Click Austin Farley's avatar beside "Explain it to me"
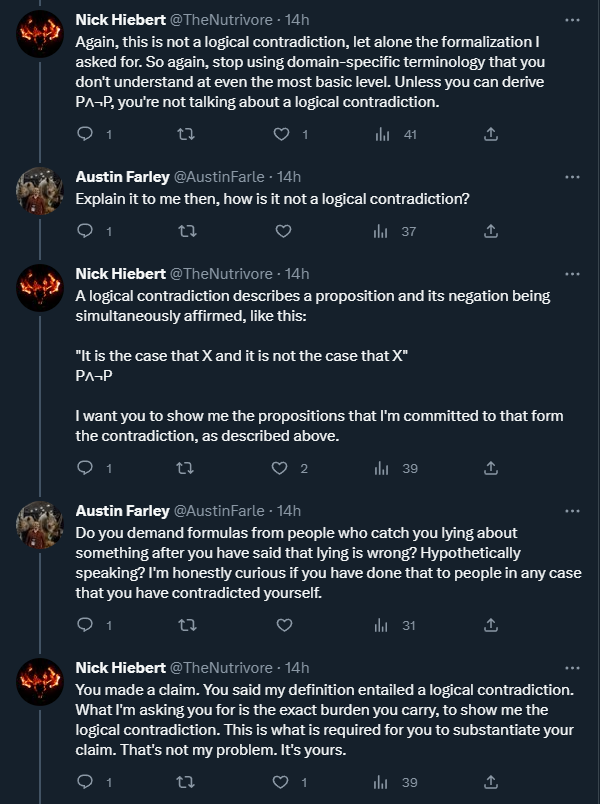 point(42,190)
